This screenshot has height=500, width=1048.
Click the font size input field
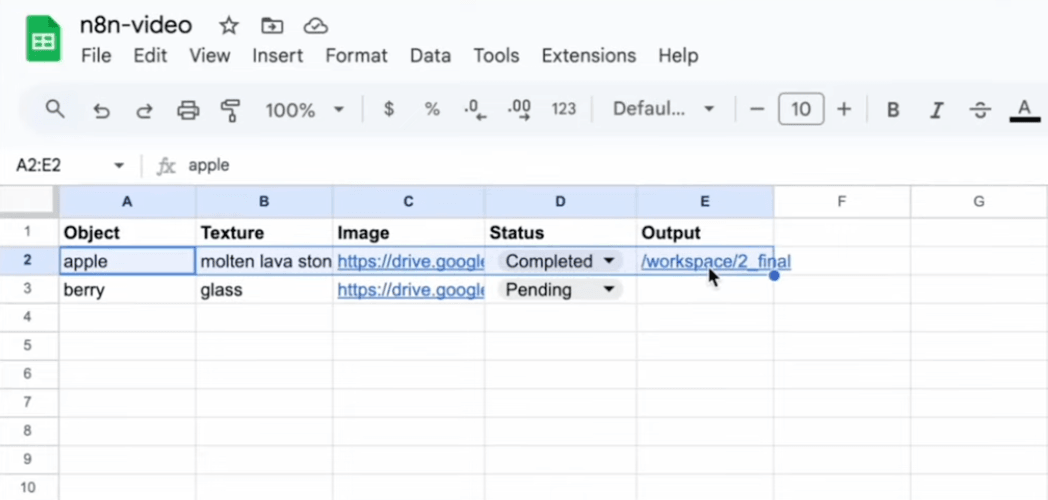point(800,110)
